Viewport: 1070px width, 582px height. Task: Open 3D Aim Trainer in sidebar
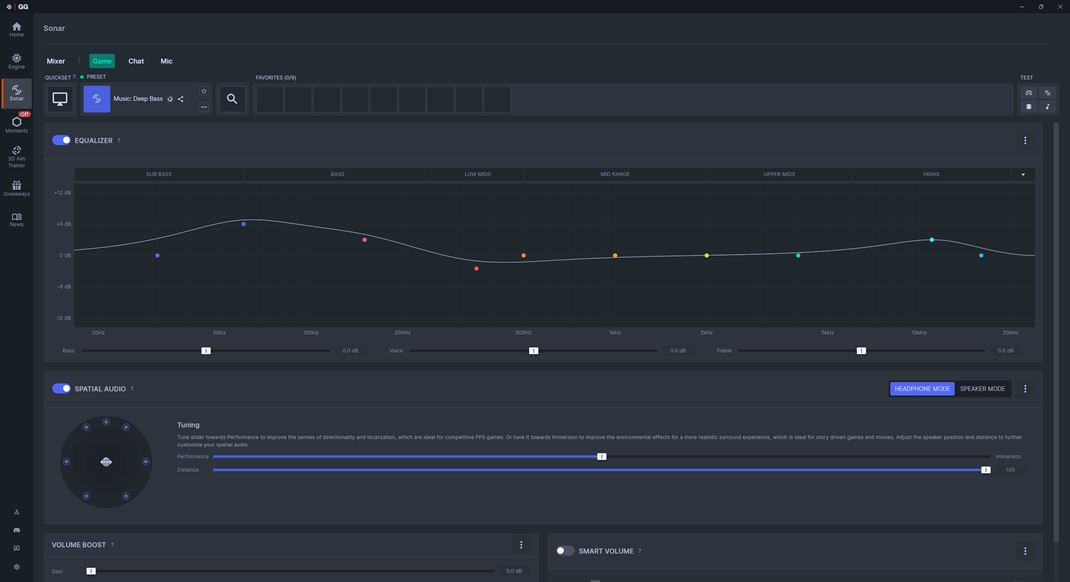[16, 156]
